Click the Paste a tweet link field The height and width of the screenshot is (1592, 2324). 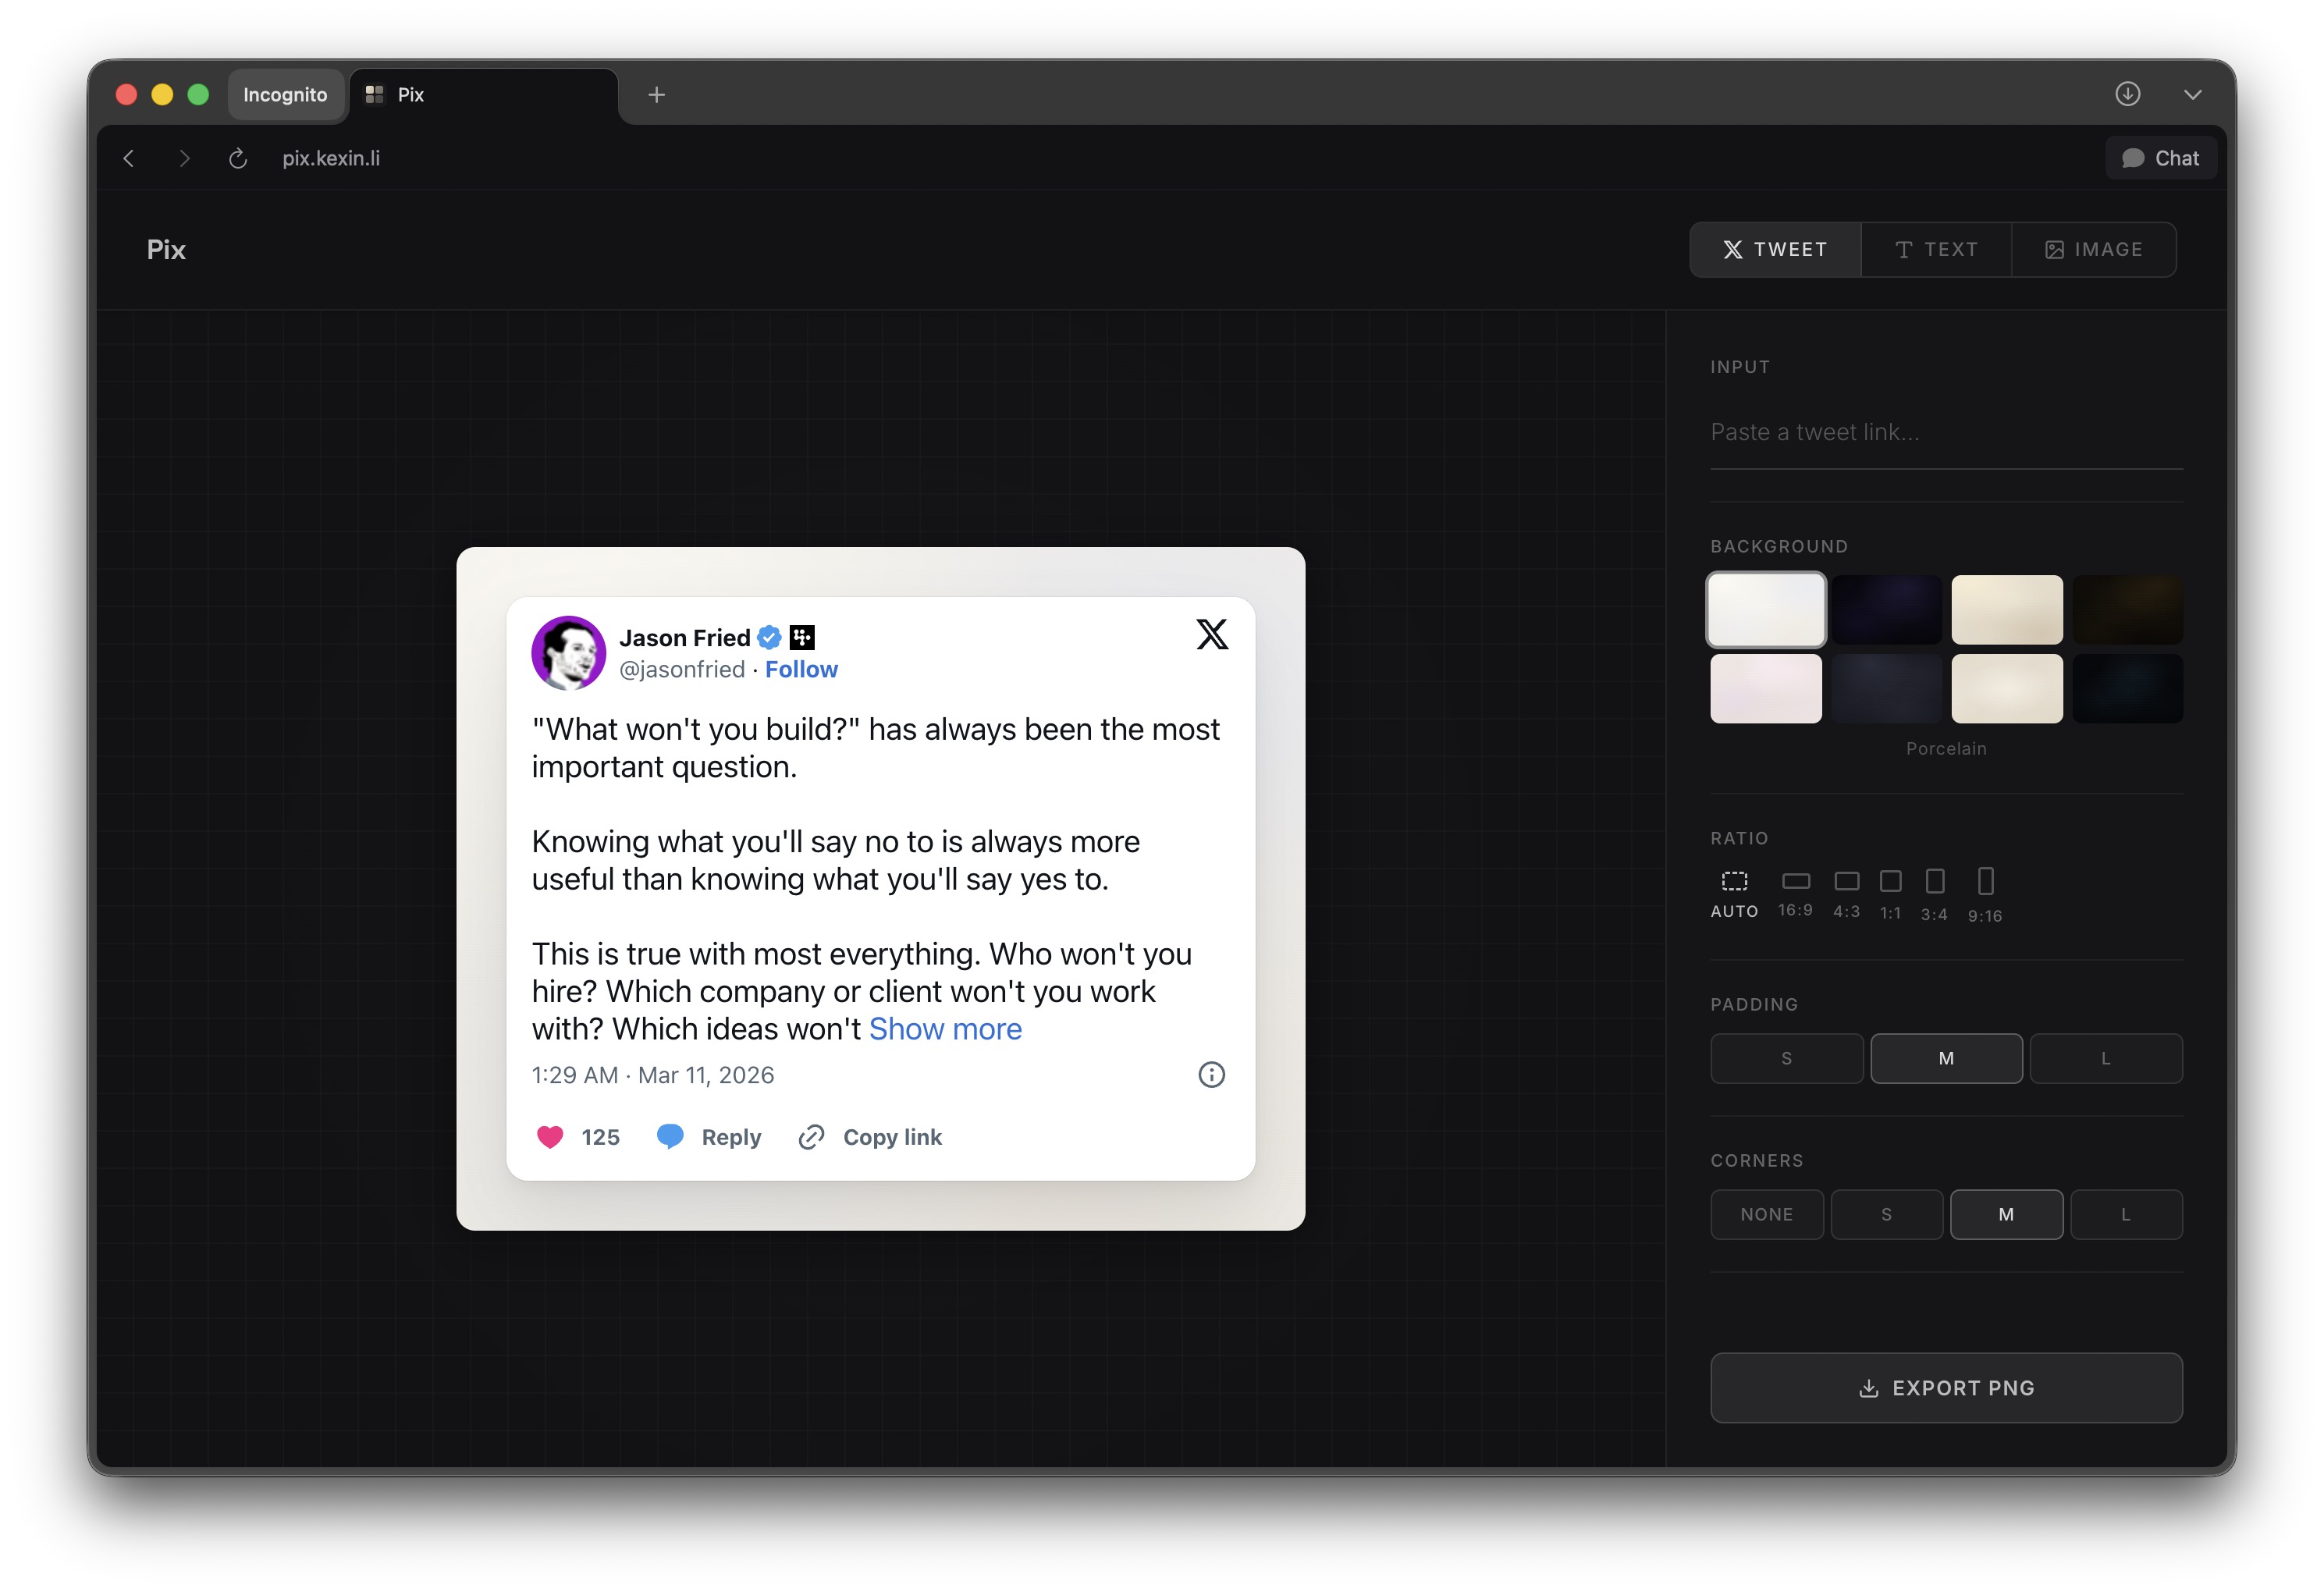click(1945, 432)
